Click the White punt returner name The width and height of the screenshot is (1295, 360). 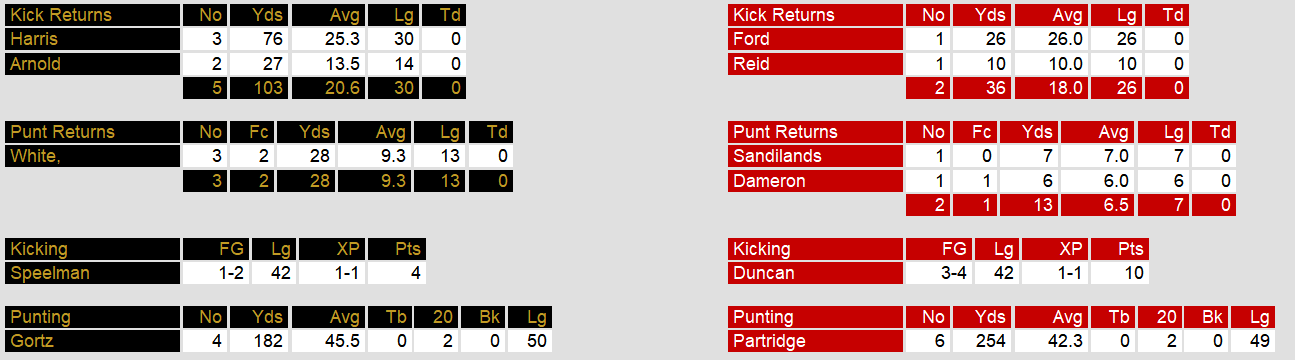coord(92,157)
